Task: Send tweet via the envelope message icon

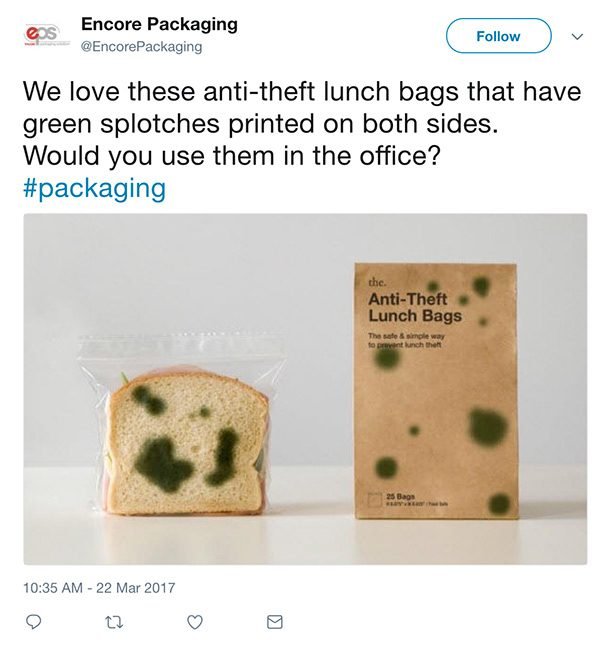Action: 275,622
